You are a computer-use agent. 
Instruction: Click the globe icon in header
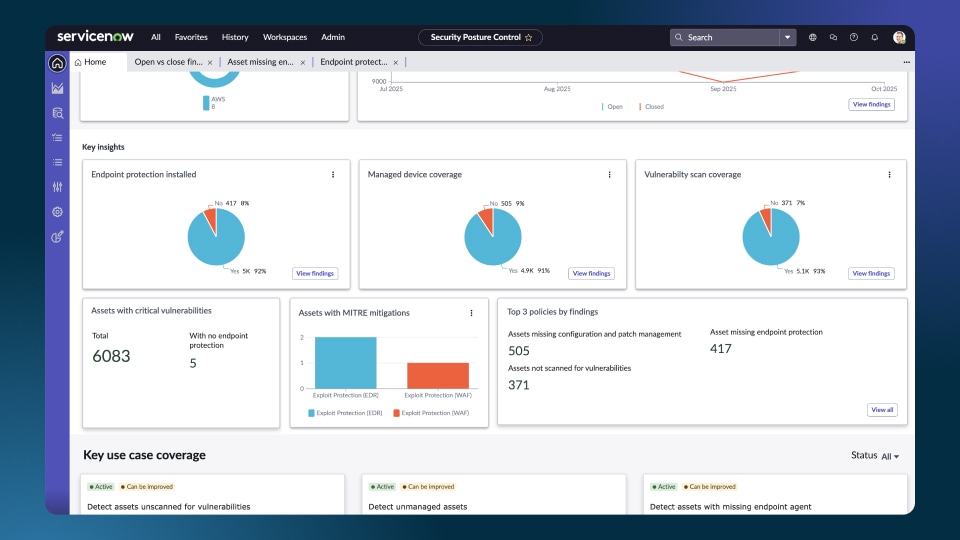pyautogui.click(x=812, y=37)
